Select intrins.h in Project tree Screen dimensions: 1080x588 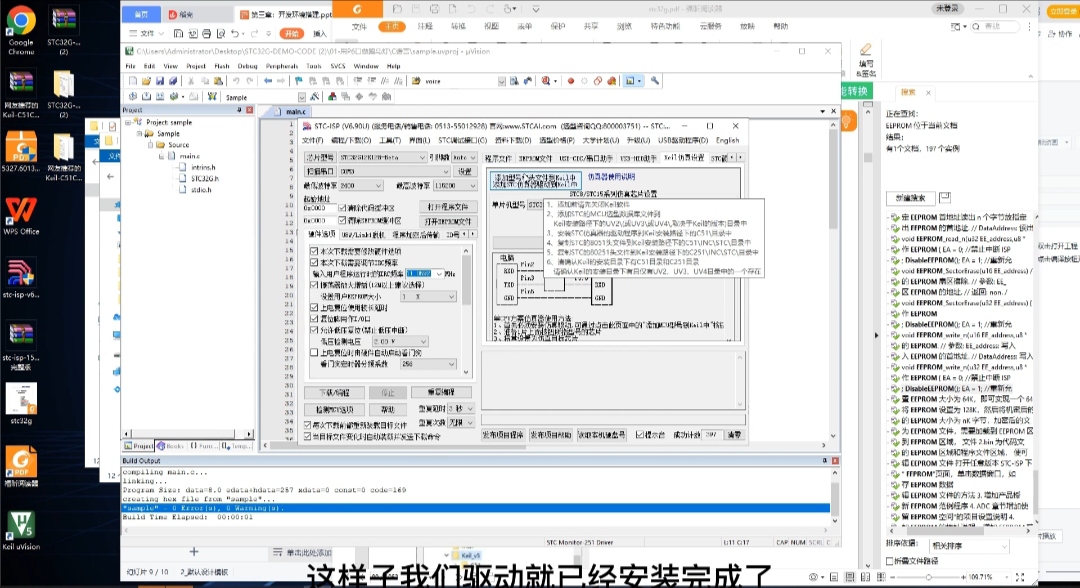point(202,167)
